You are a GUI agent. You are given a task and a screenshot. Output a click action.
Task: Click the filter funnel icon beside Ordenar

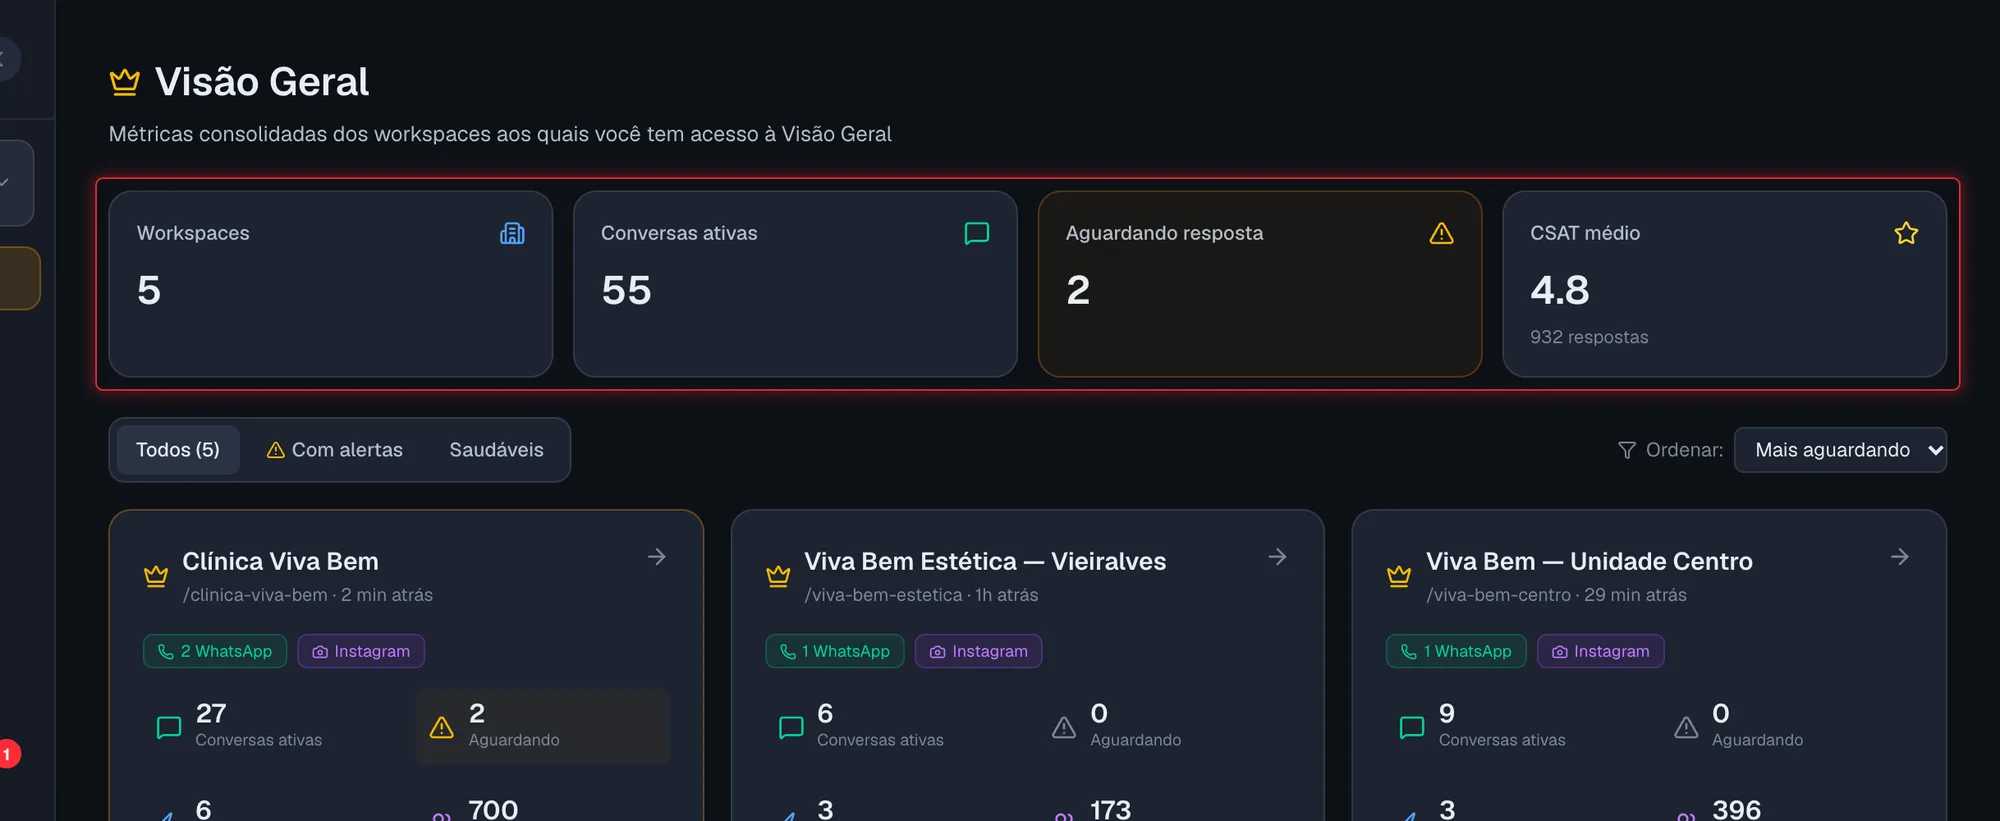click(x=1627, y=450)
